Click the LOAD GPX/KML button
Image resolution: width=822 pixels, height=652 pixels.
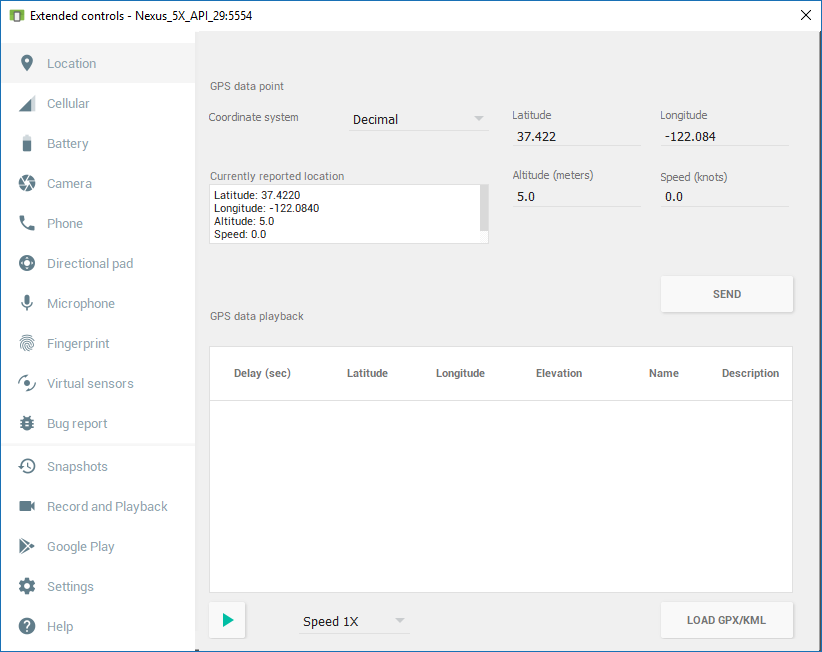pyautogui.click(x=727, y=620)
